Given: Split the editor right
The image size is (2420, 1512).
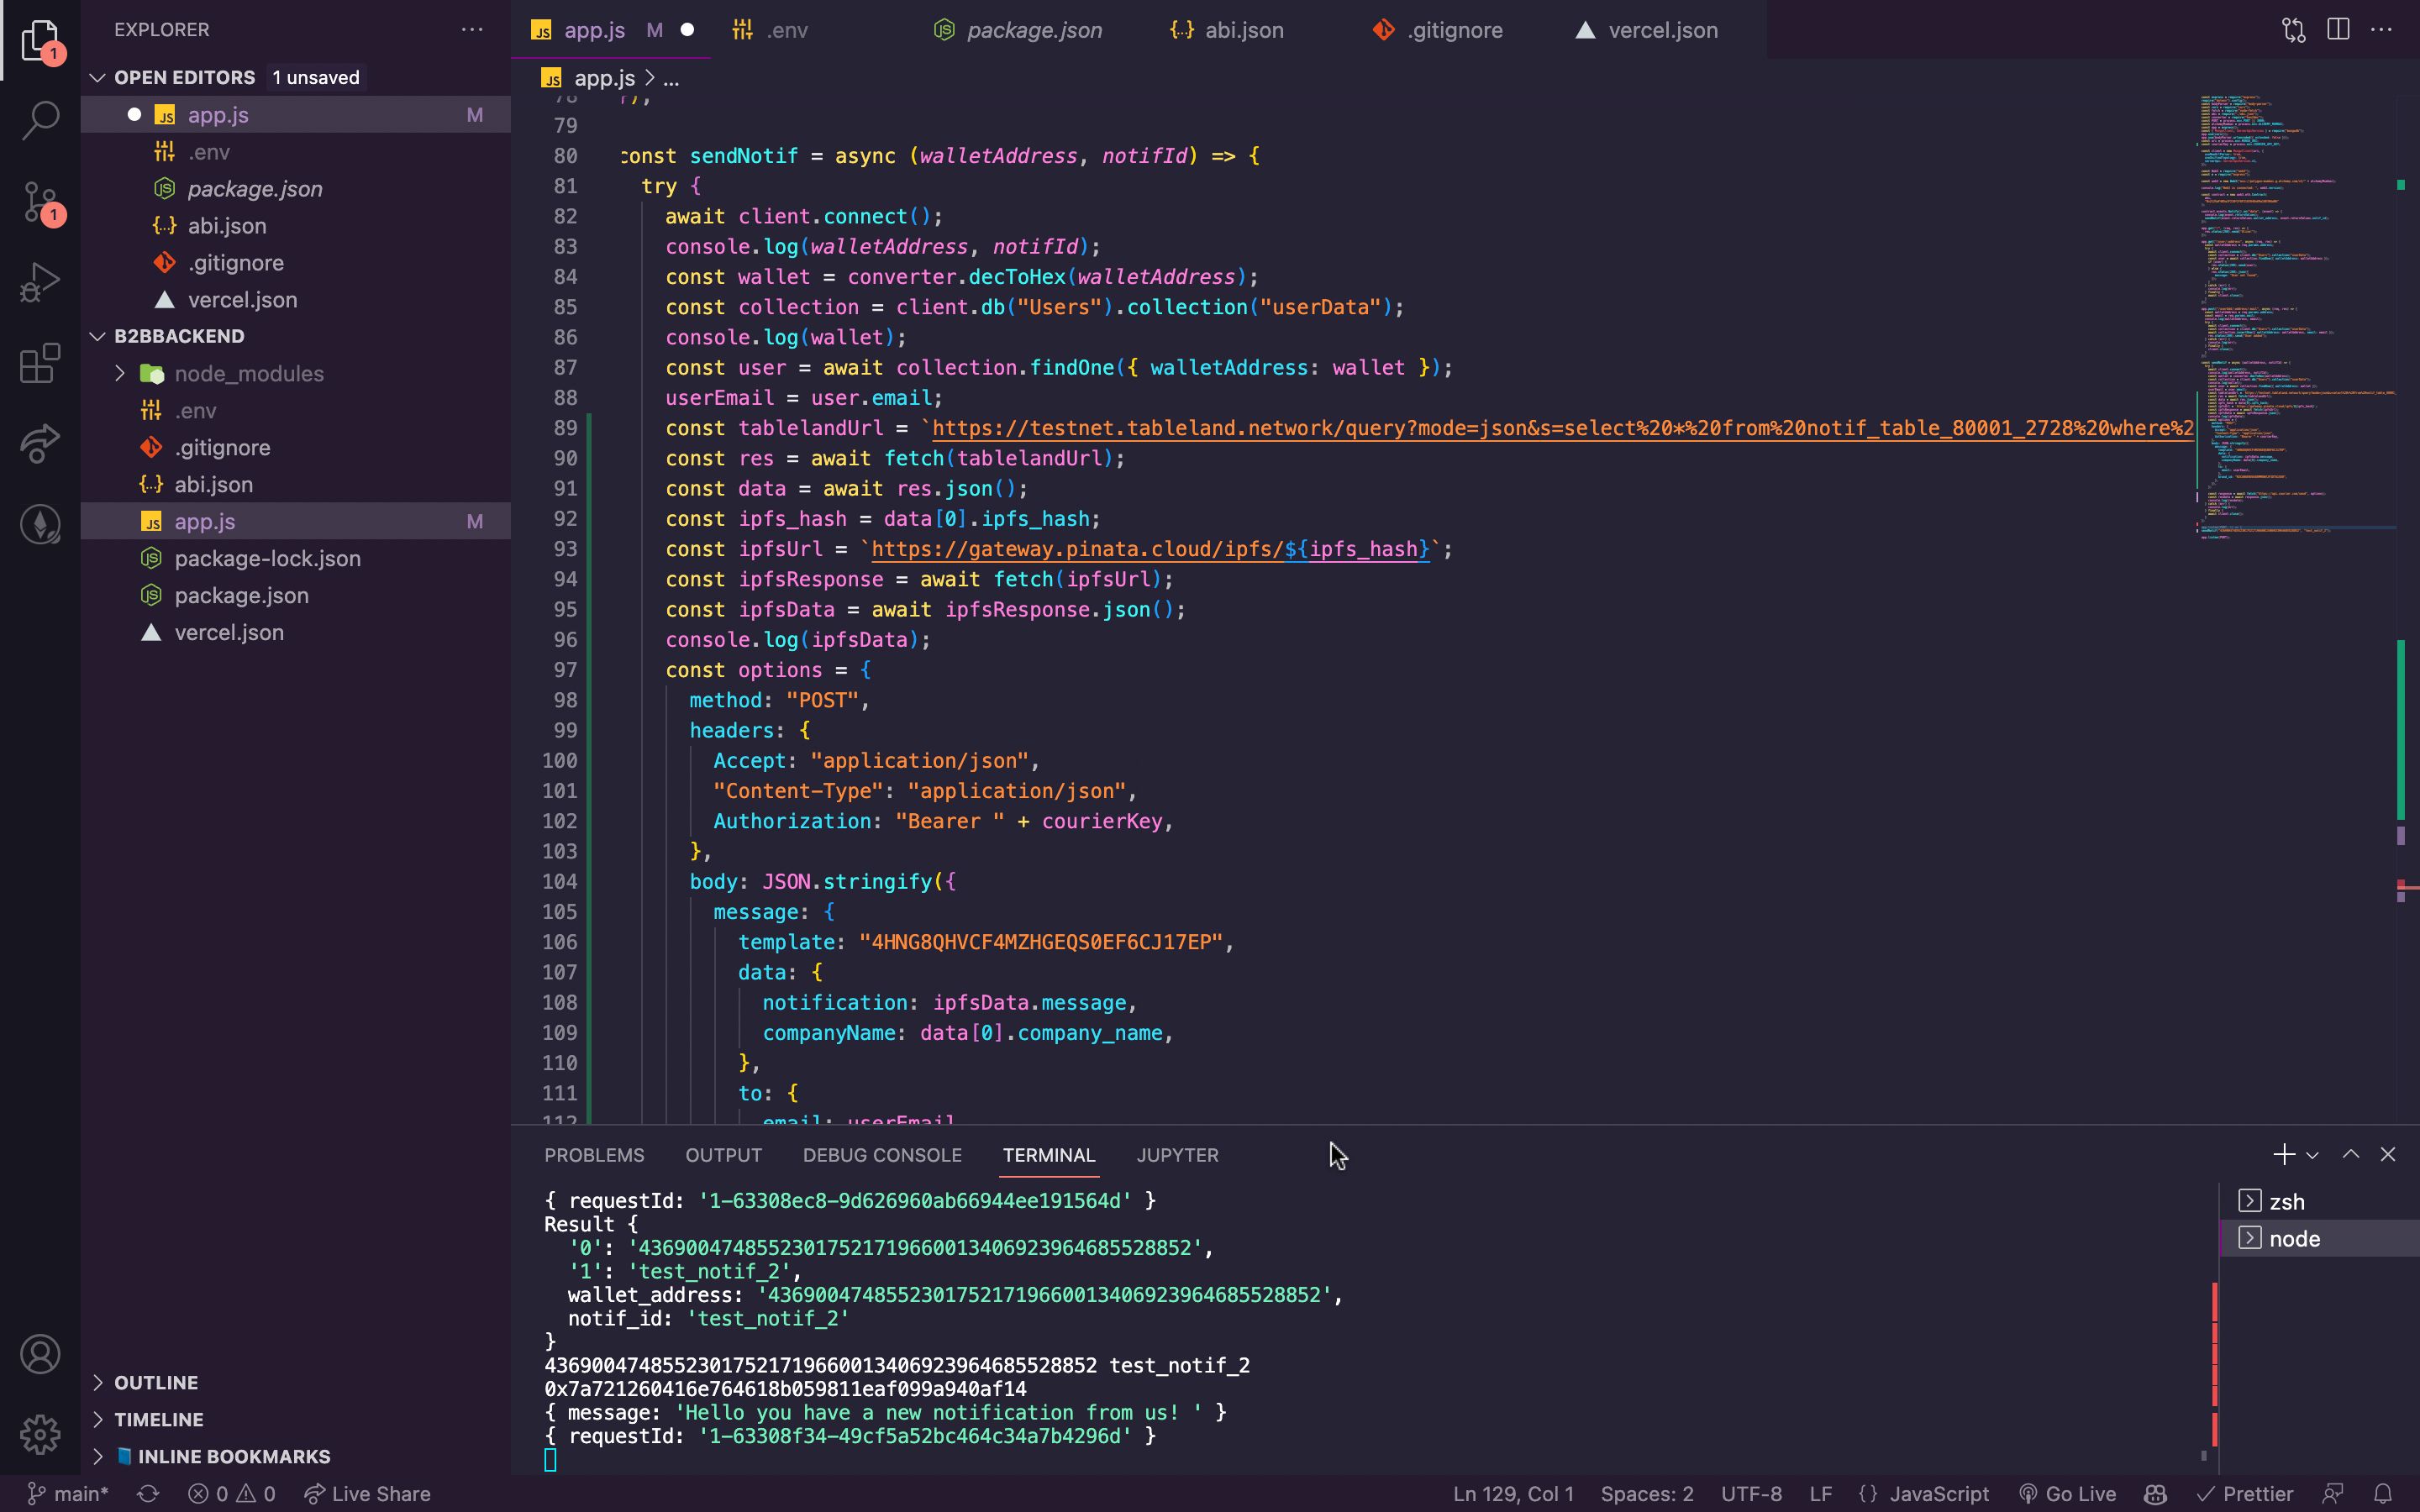Looking at the screenshot, I should pyautogui.click(x=2338, y=30).
